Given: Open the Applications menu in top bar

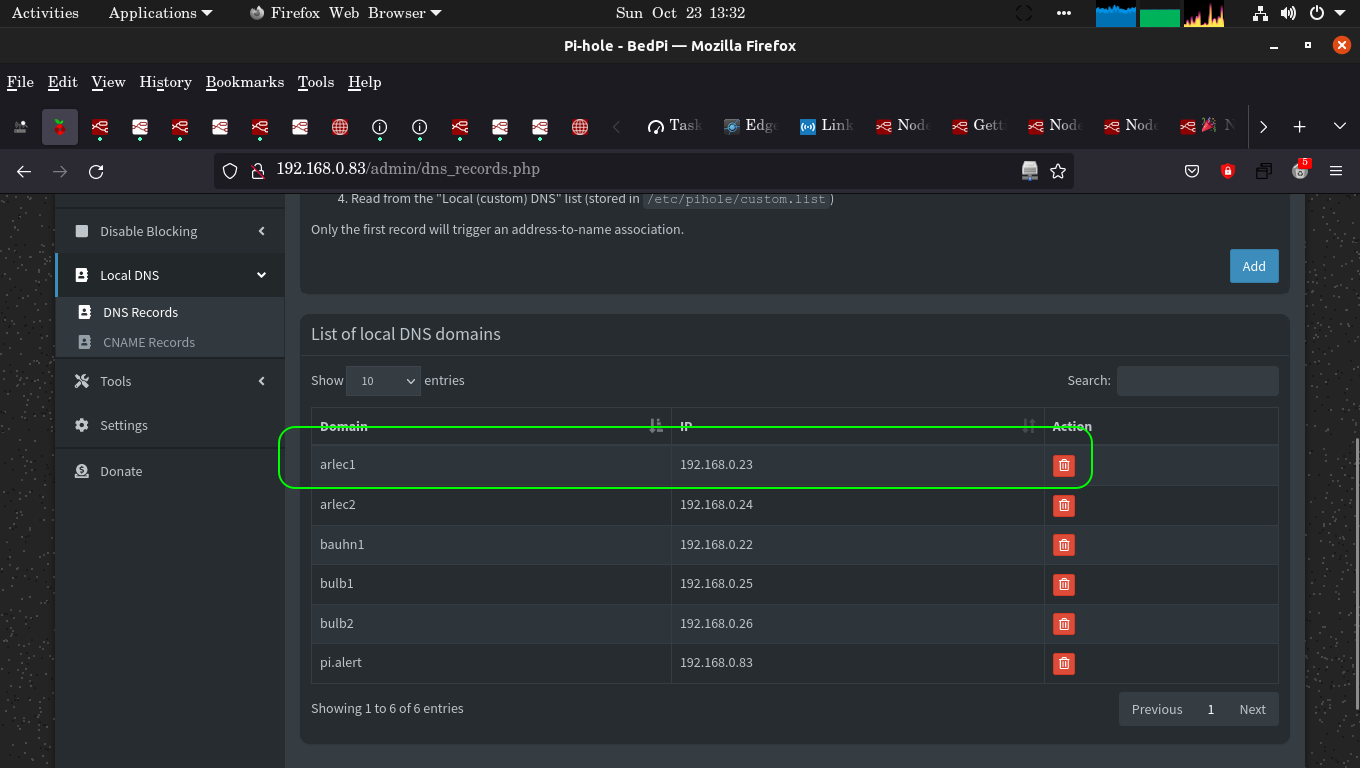Looking at the screenshot, I should tap(160, 13).
